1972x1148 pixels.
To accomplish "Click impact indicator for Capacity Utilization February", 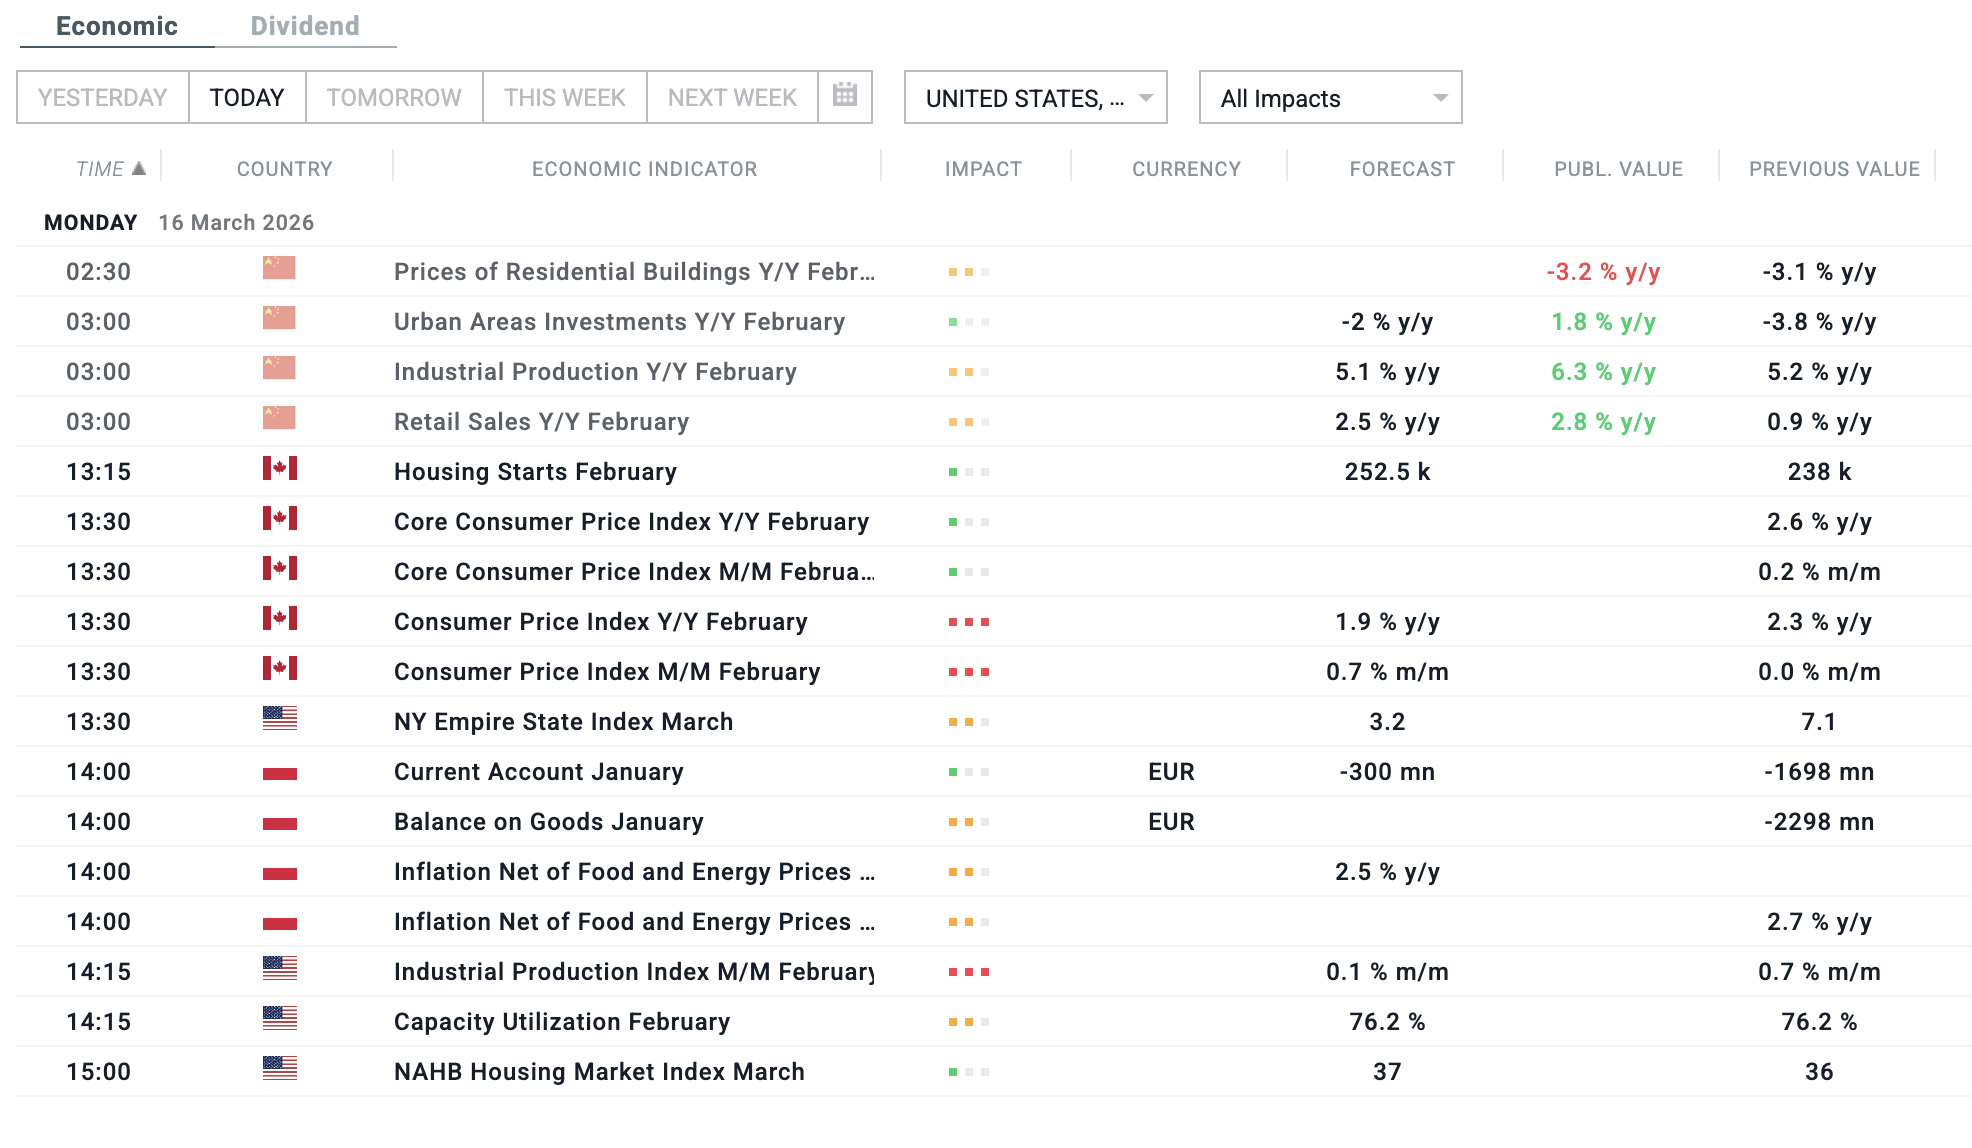I will pyautogui.click(x=968, y=1022).
